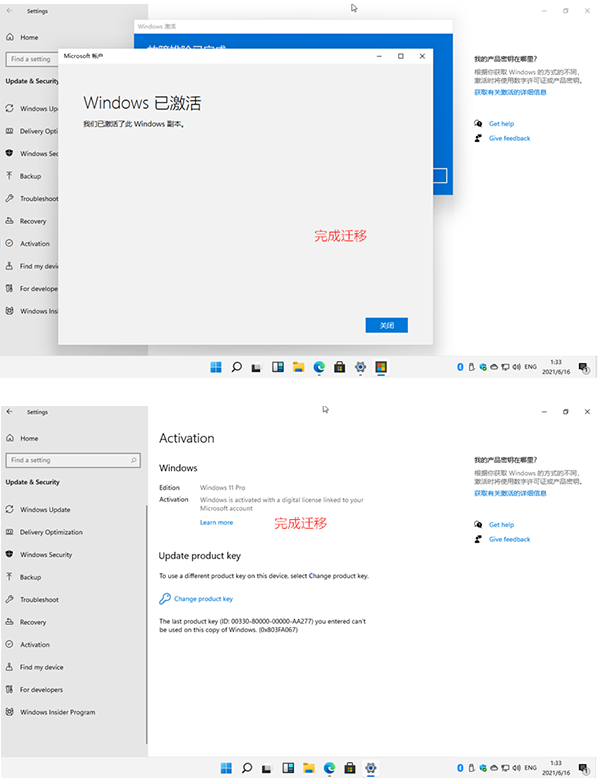
Task: Click key icon beside Change product key
Action: [x=165, y=599]
